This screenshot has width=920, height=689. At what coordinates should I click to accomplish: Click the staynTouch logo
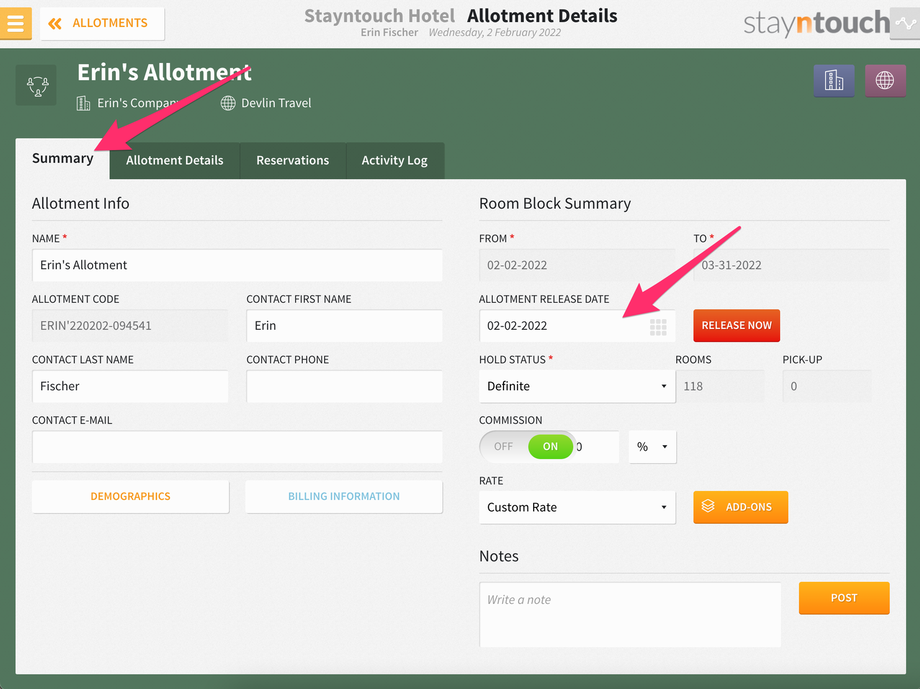(817, 23)
